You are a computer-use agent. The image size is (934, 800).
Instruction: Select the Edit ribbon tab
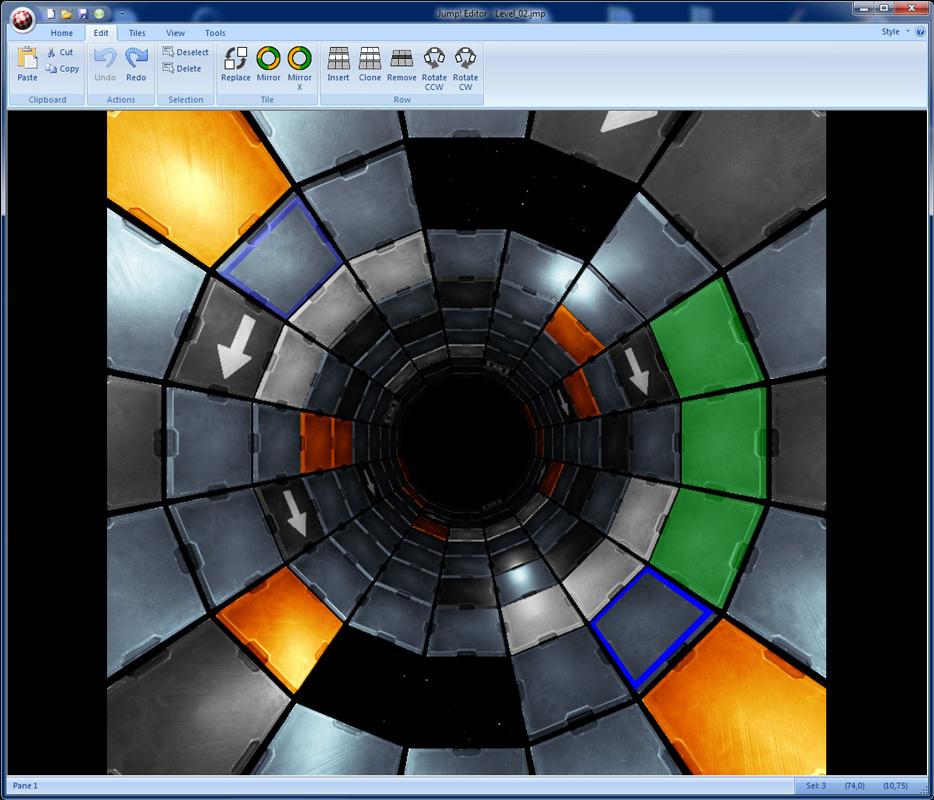point(101,33)
